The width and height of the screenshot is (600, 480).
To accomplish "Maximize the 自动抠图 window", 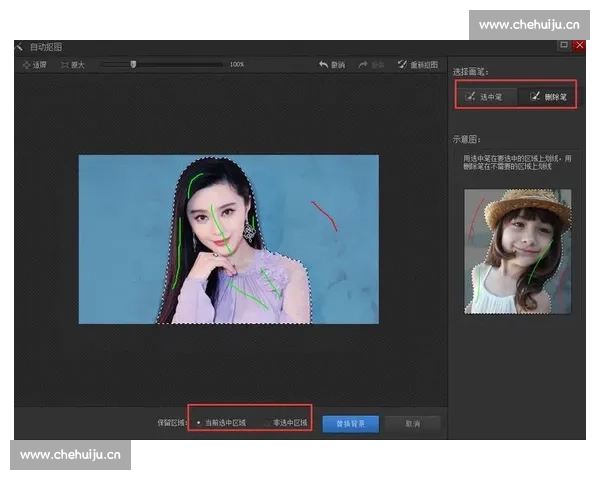I will coord(564,45).
